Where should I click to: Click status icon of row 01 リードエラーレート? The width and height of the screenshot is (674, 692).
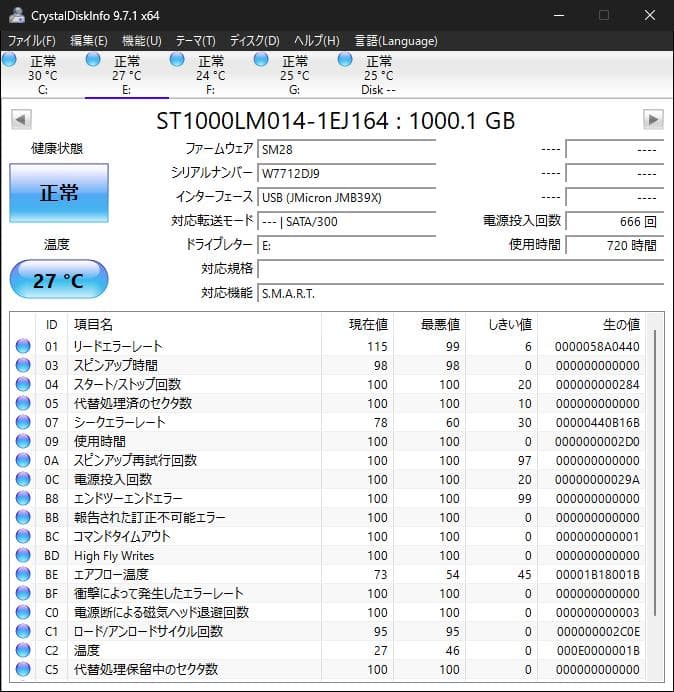pos(23,346)
